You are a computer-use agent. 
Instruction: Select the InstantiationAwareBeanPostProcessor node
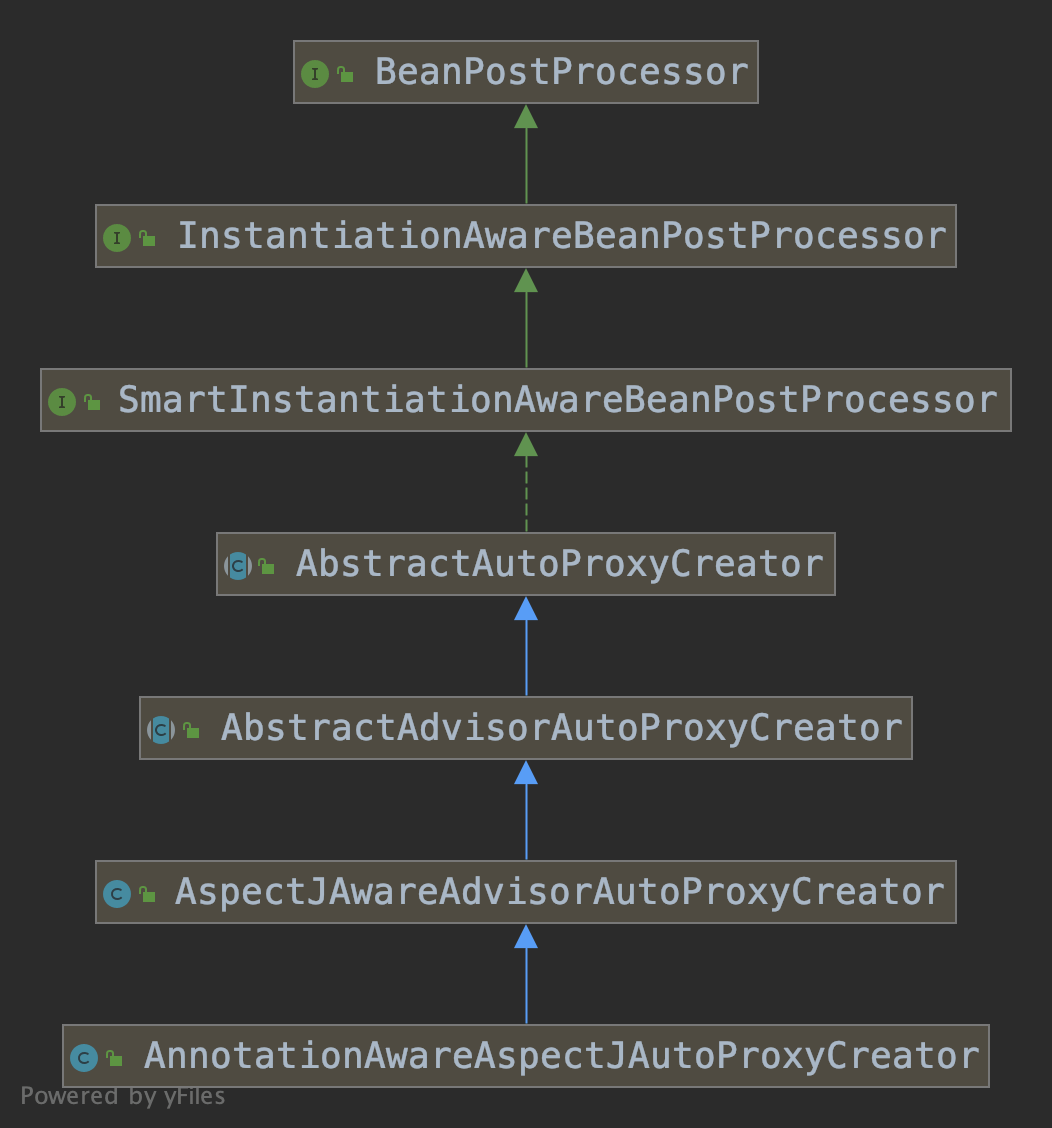coord(526,236)
